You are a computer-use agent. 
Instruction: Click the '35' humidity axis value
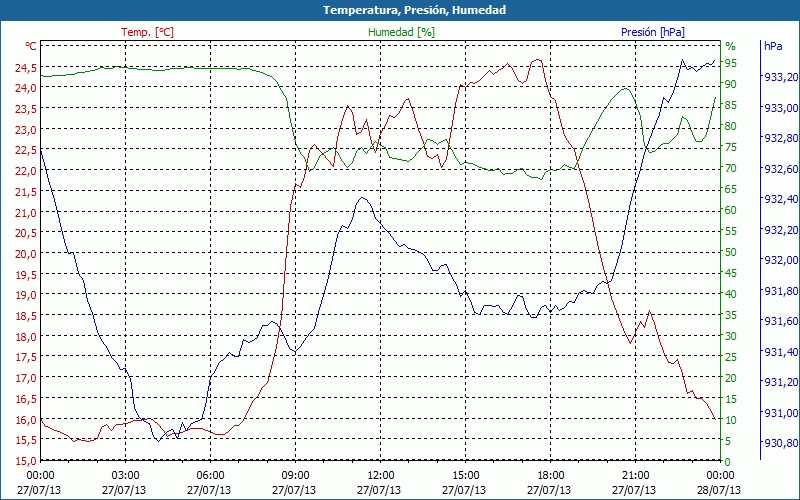point(731,315)
